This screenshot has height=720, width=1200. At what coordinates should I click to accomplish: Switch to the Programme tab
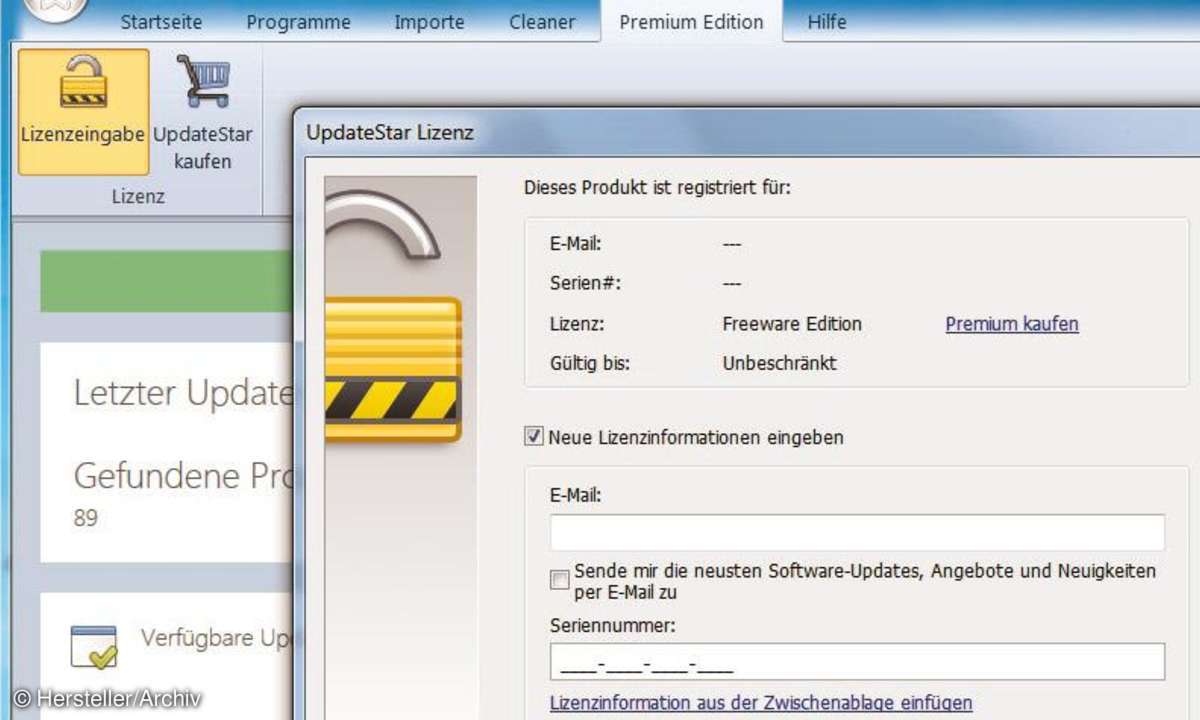(298, 21)
